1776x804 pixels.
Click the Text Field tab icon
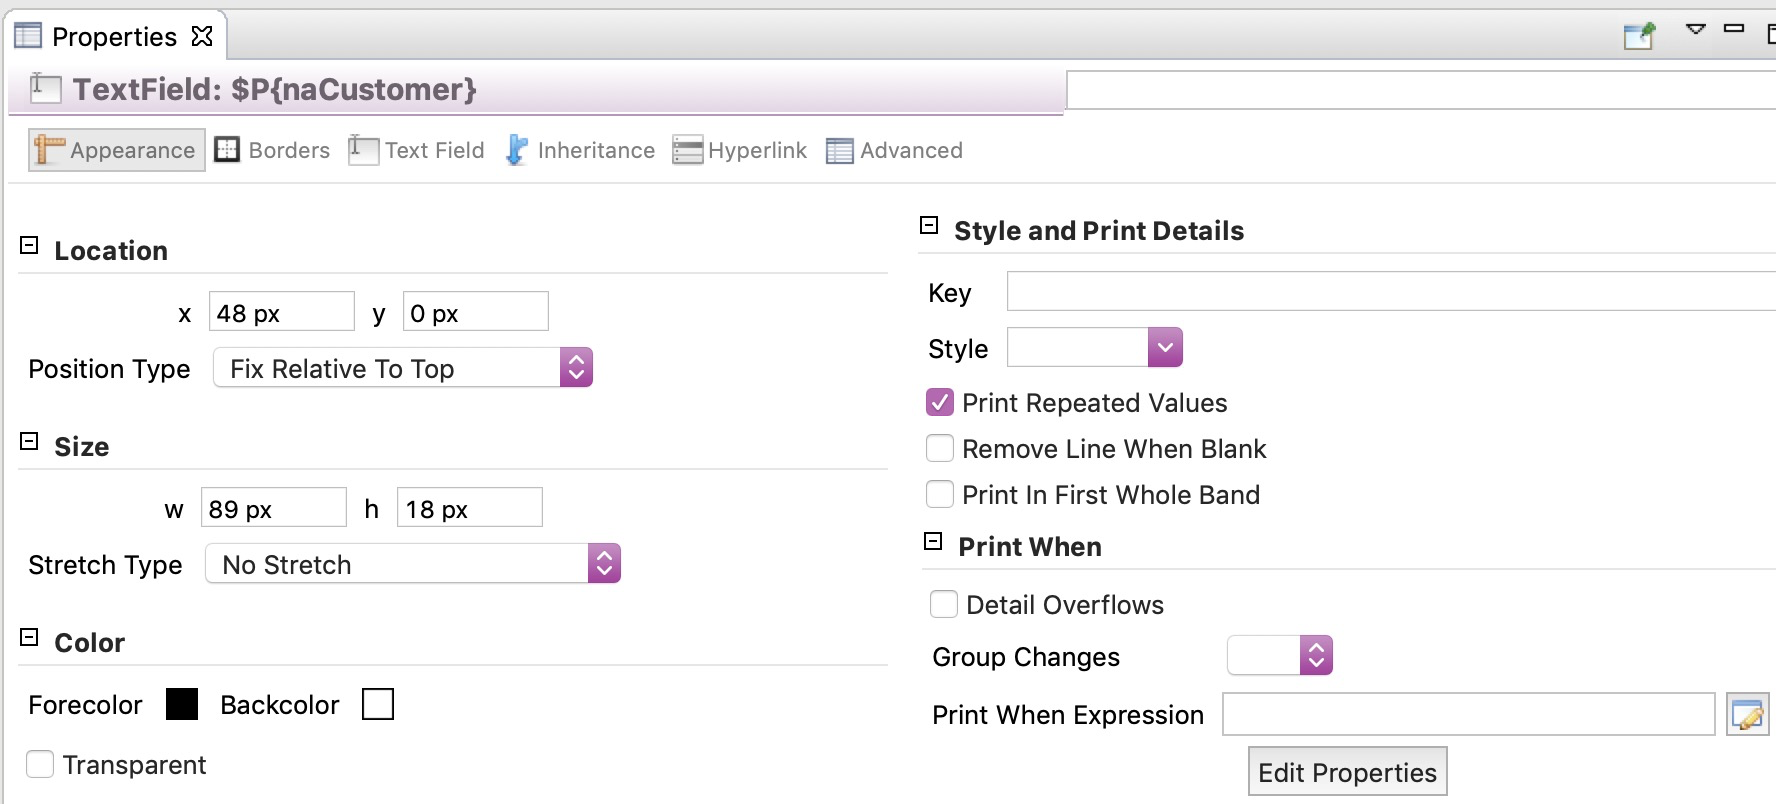[363, 150]
